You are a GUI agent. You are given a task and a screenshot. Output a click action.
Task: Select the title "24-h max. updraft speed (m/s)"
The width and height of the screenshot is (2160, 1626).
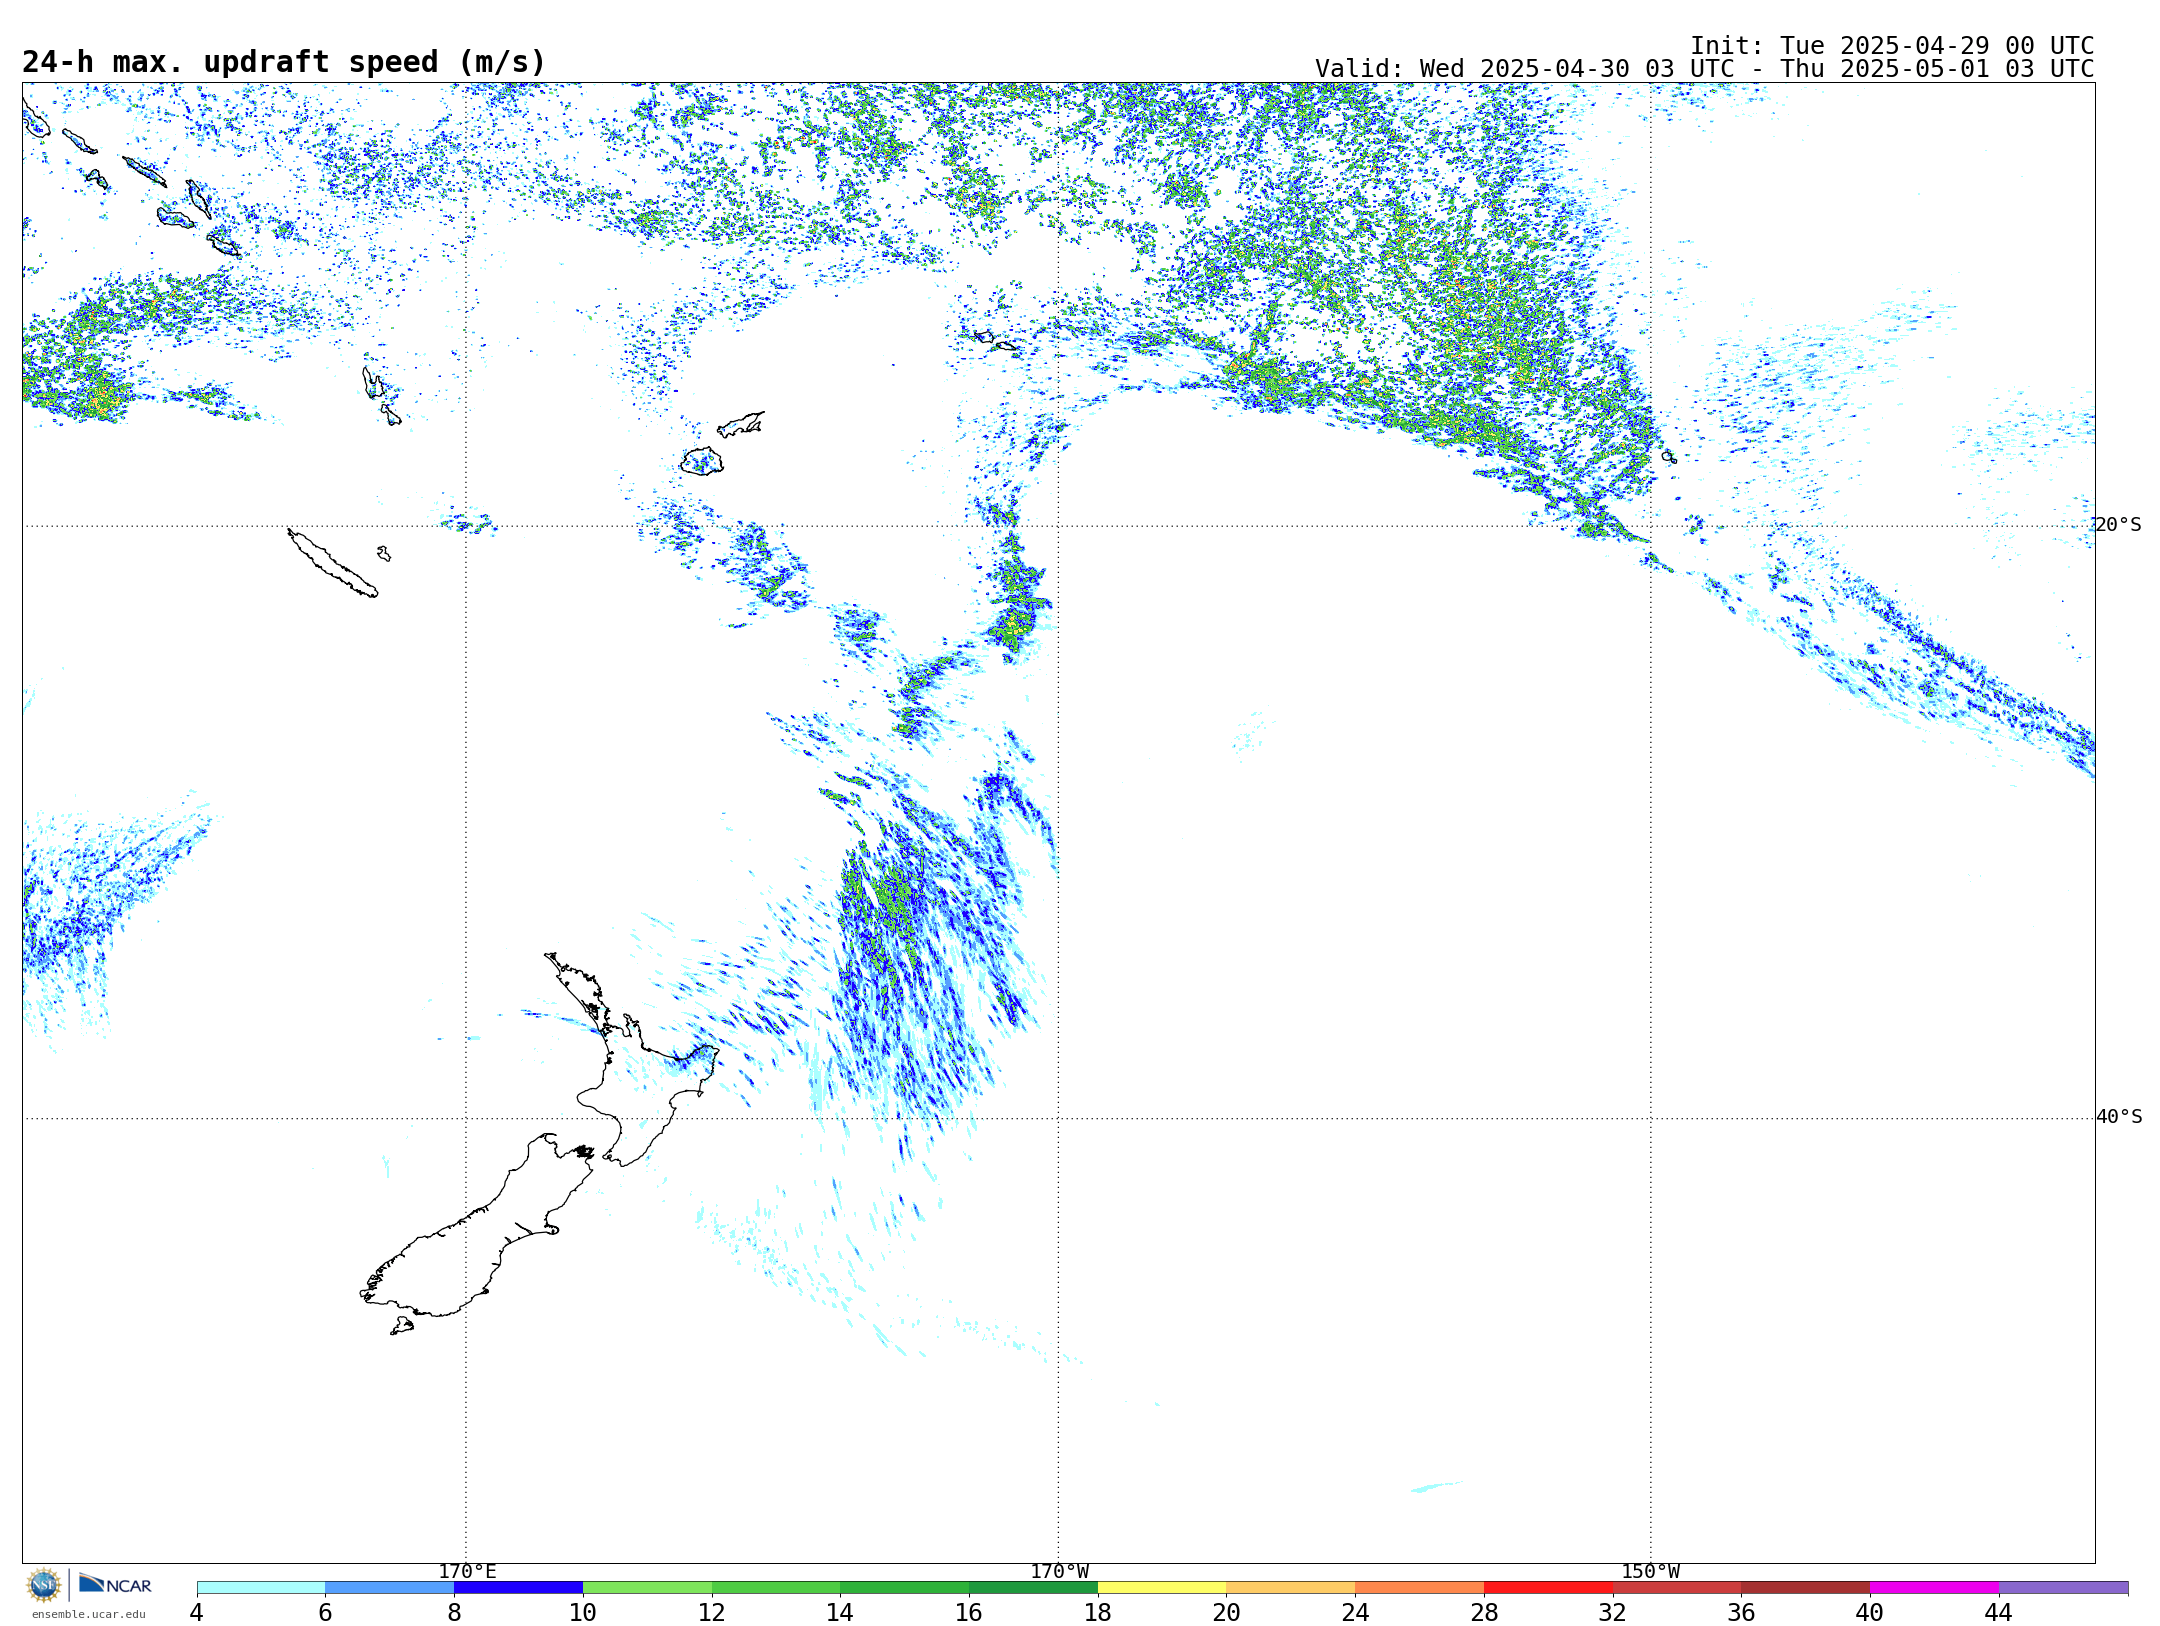coord(284,62)
